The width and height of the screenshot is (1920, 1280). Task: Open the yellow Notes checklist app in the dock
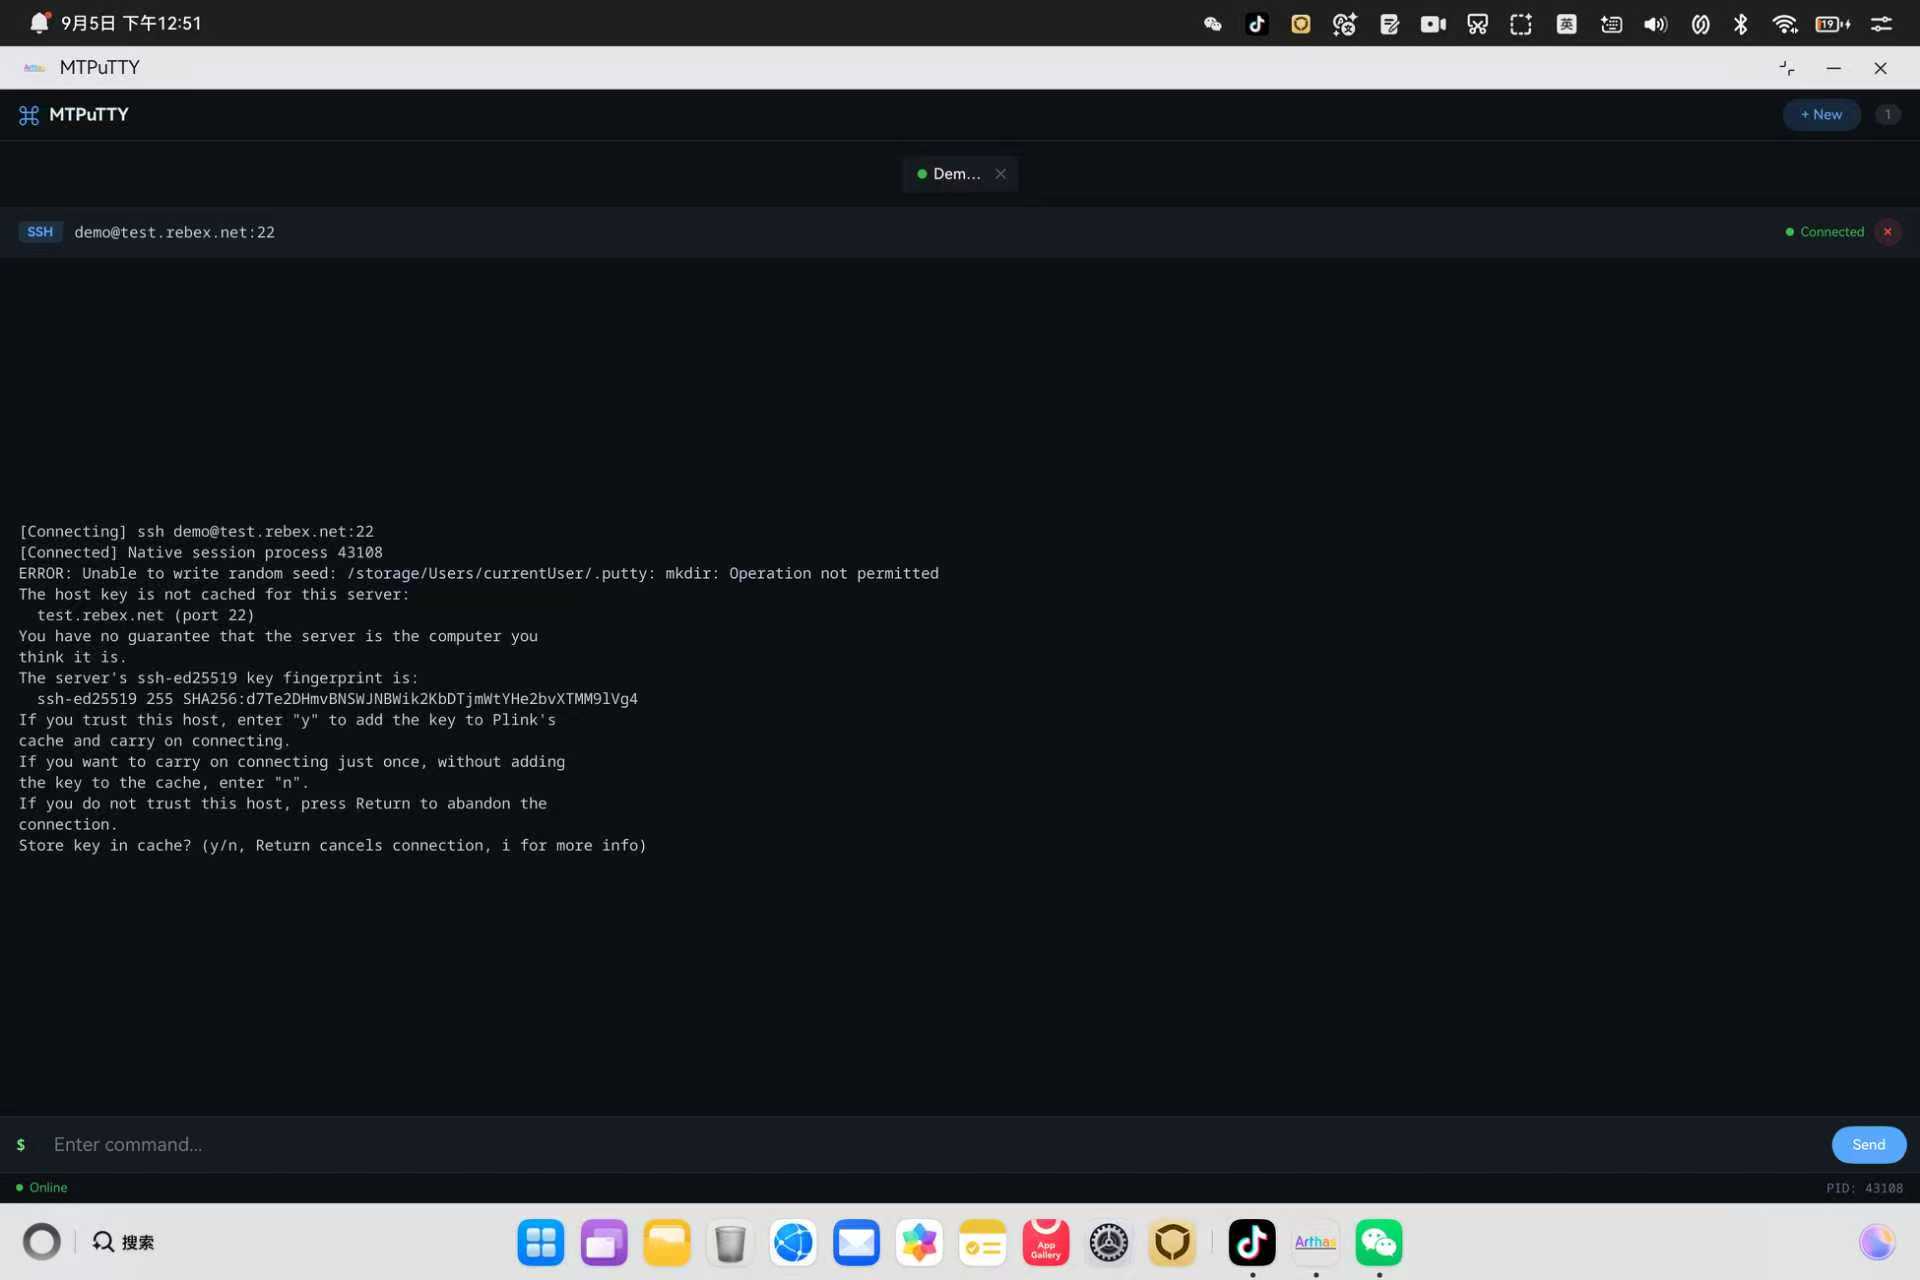pyautogui.click(x=982, y=1243)
